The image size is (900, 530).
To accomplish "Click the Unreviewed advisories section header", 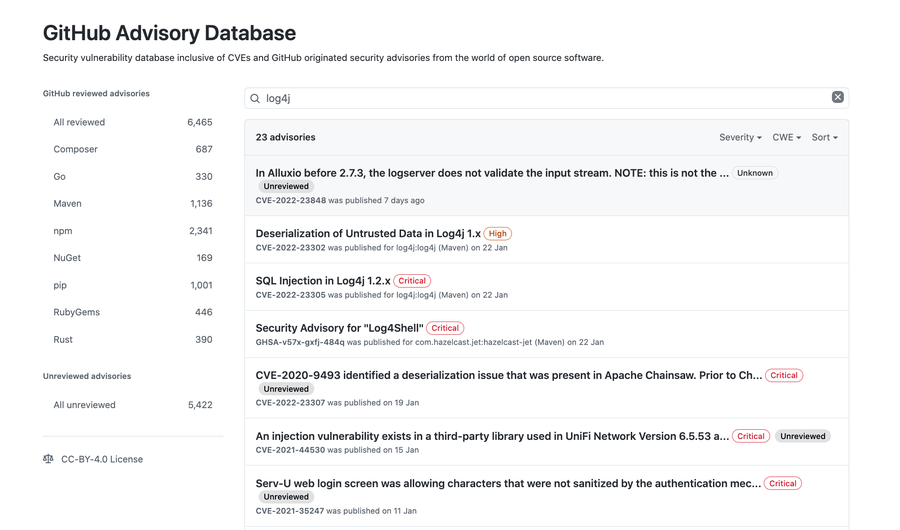I will pyautogui.click(x=87, y=376).
